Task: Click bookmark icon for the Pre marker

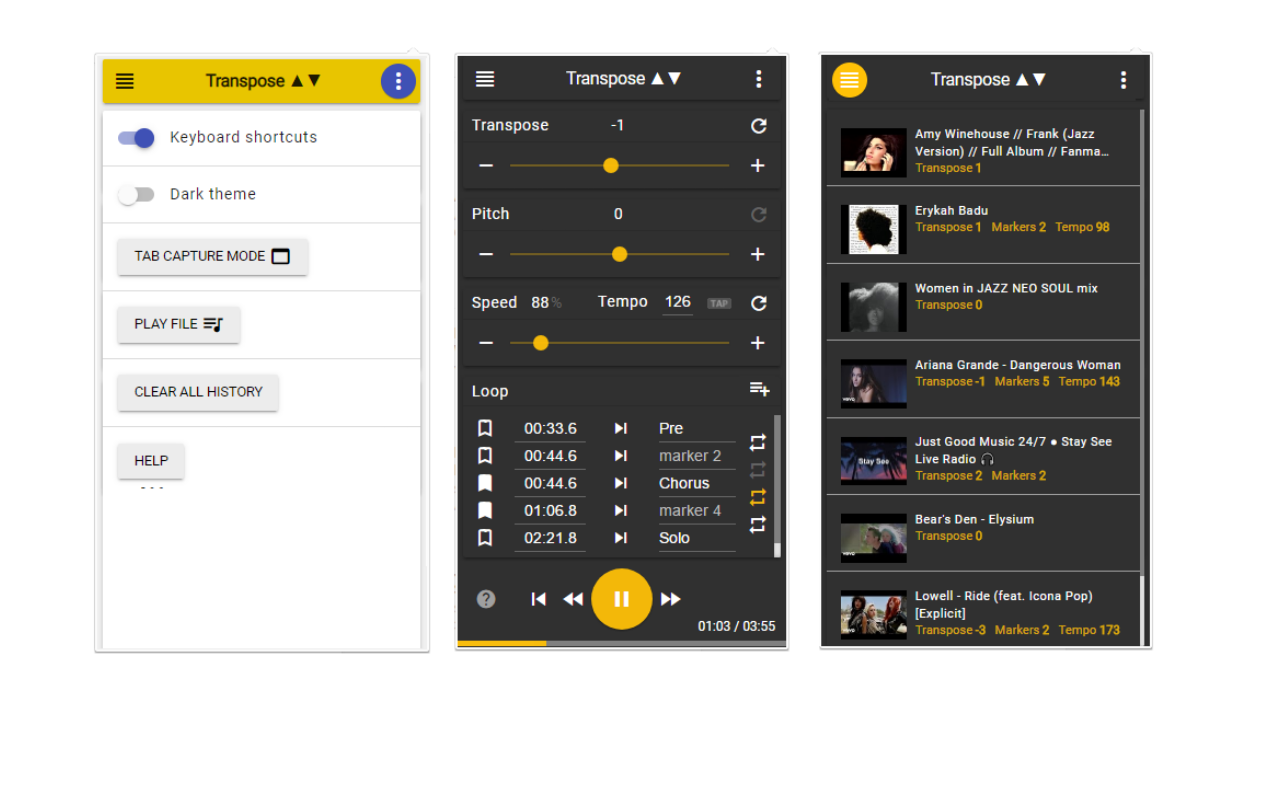Action: click(485, 428)
